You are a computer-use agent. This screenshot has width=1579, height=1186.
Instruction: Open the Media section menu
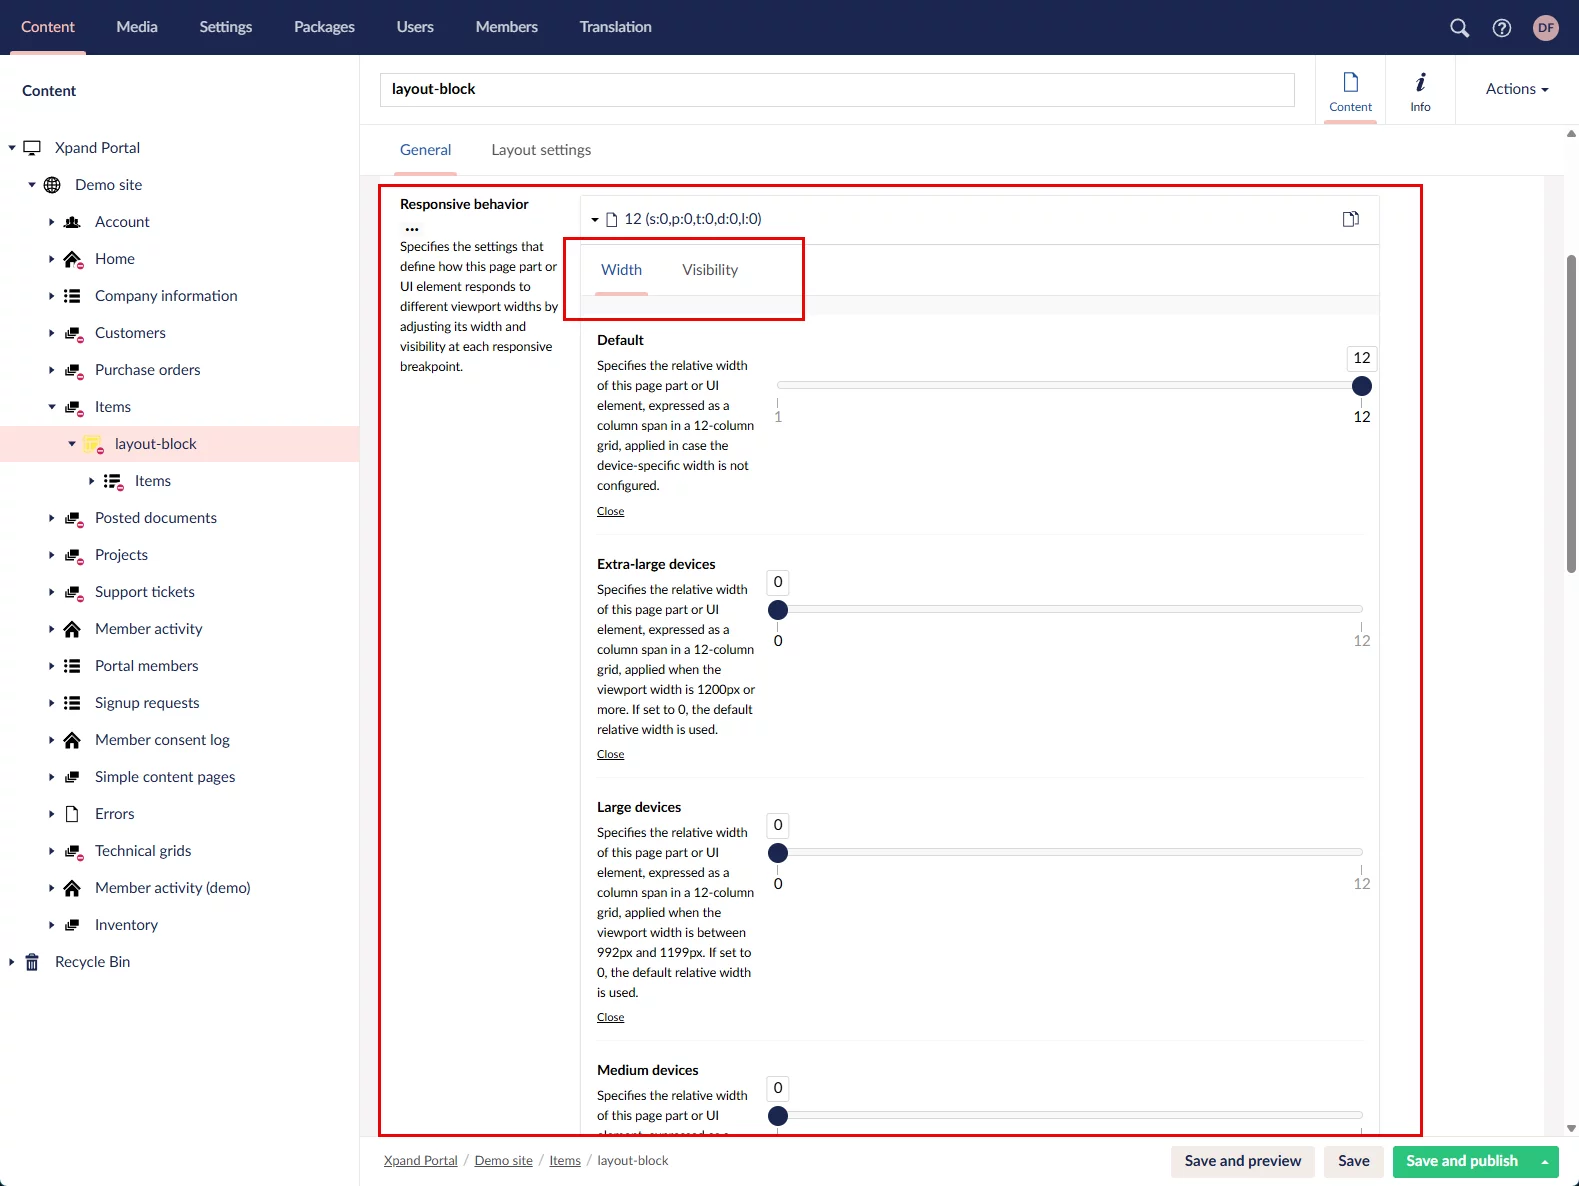point(137,27)
